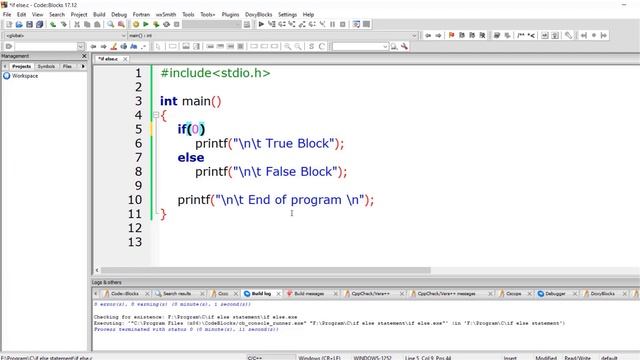
Task: Save the current file with the toolbar icon
Action: (x=29, y=24)
